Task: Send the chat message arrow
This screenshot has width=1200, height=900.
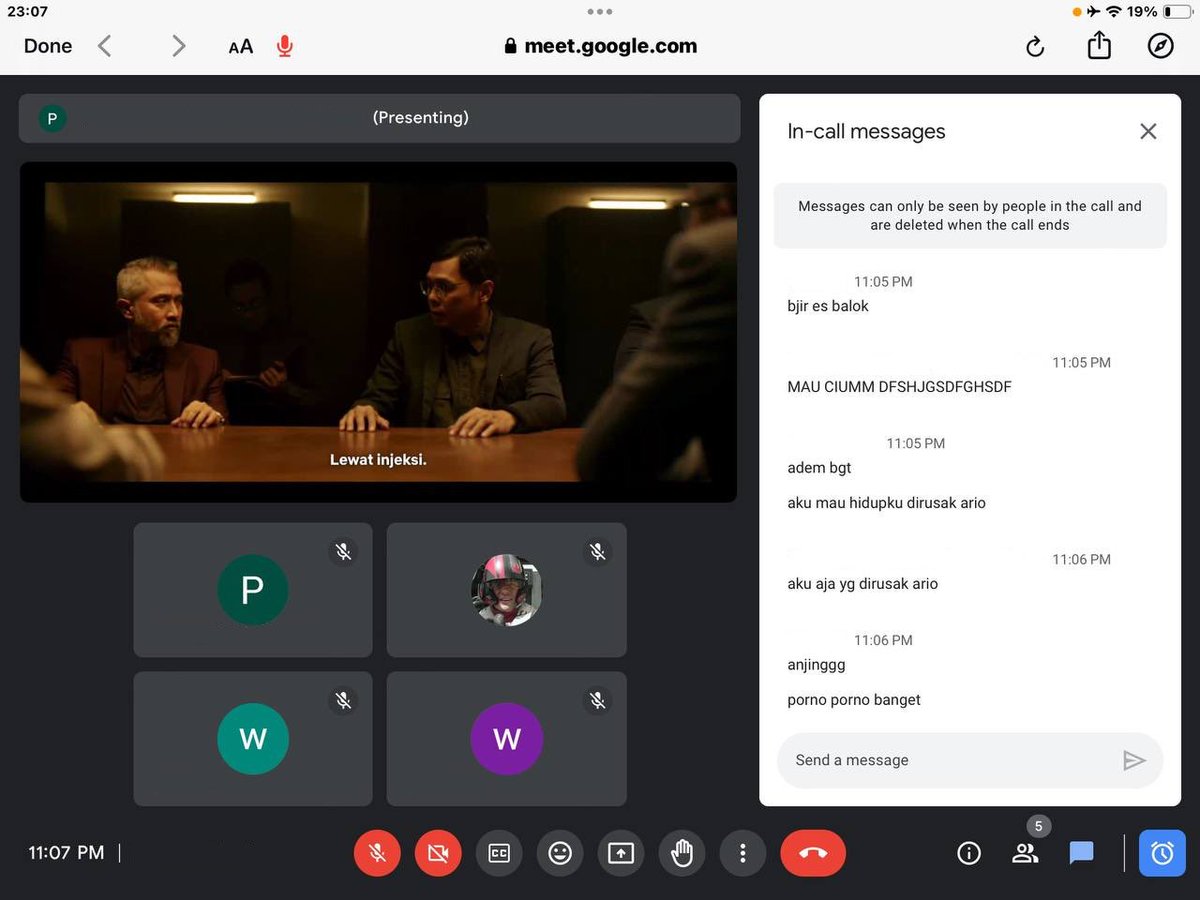Action: click(x=1134, y=761)
